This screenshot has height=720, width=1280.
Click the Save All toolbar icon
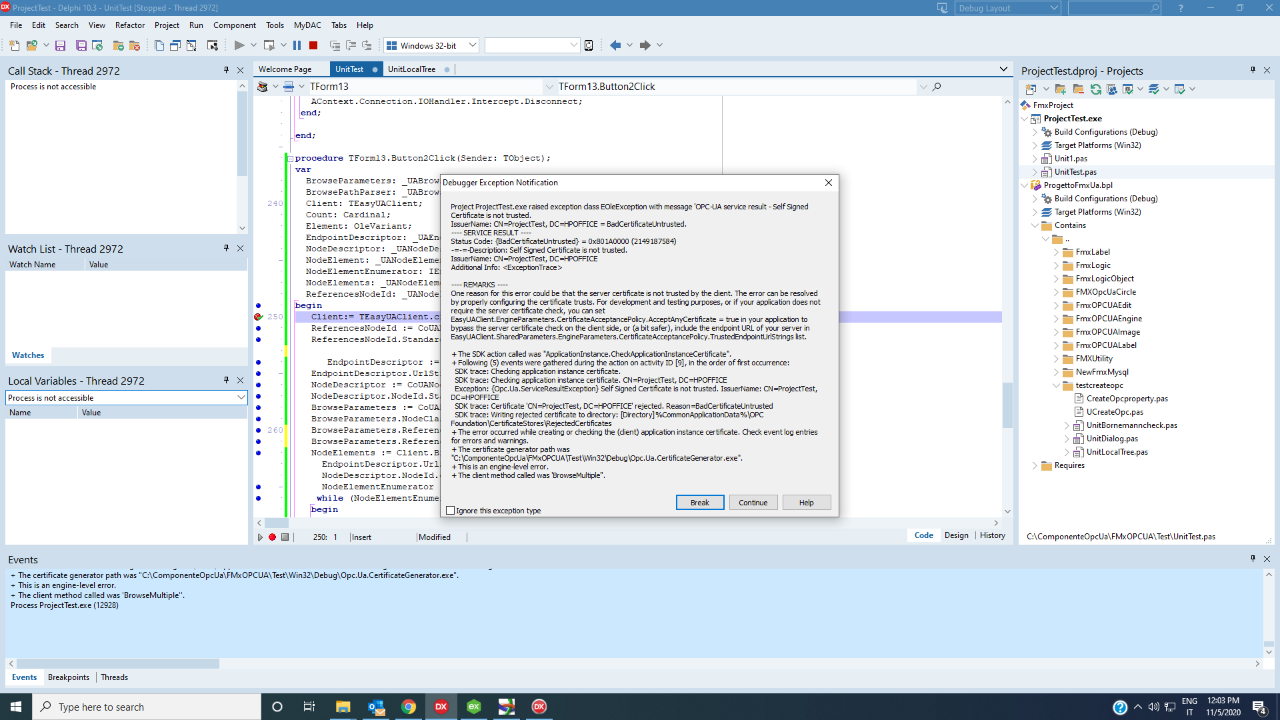tap(80, 45)
